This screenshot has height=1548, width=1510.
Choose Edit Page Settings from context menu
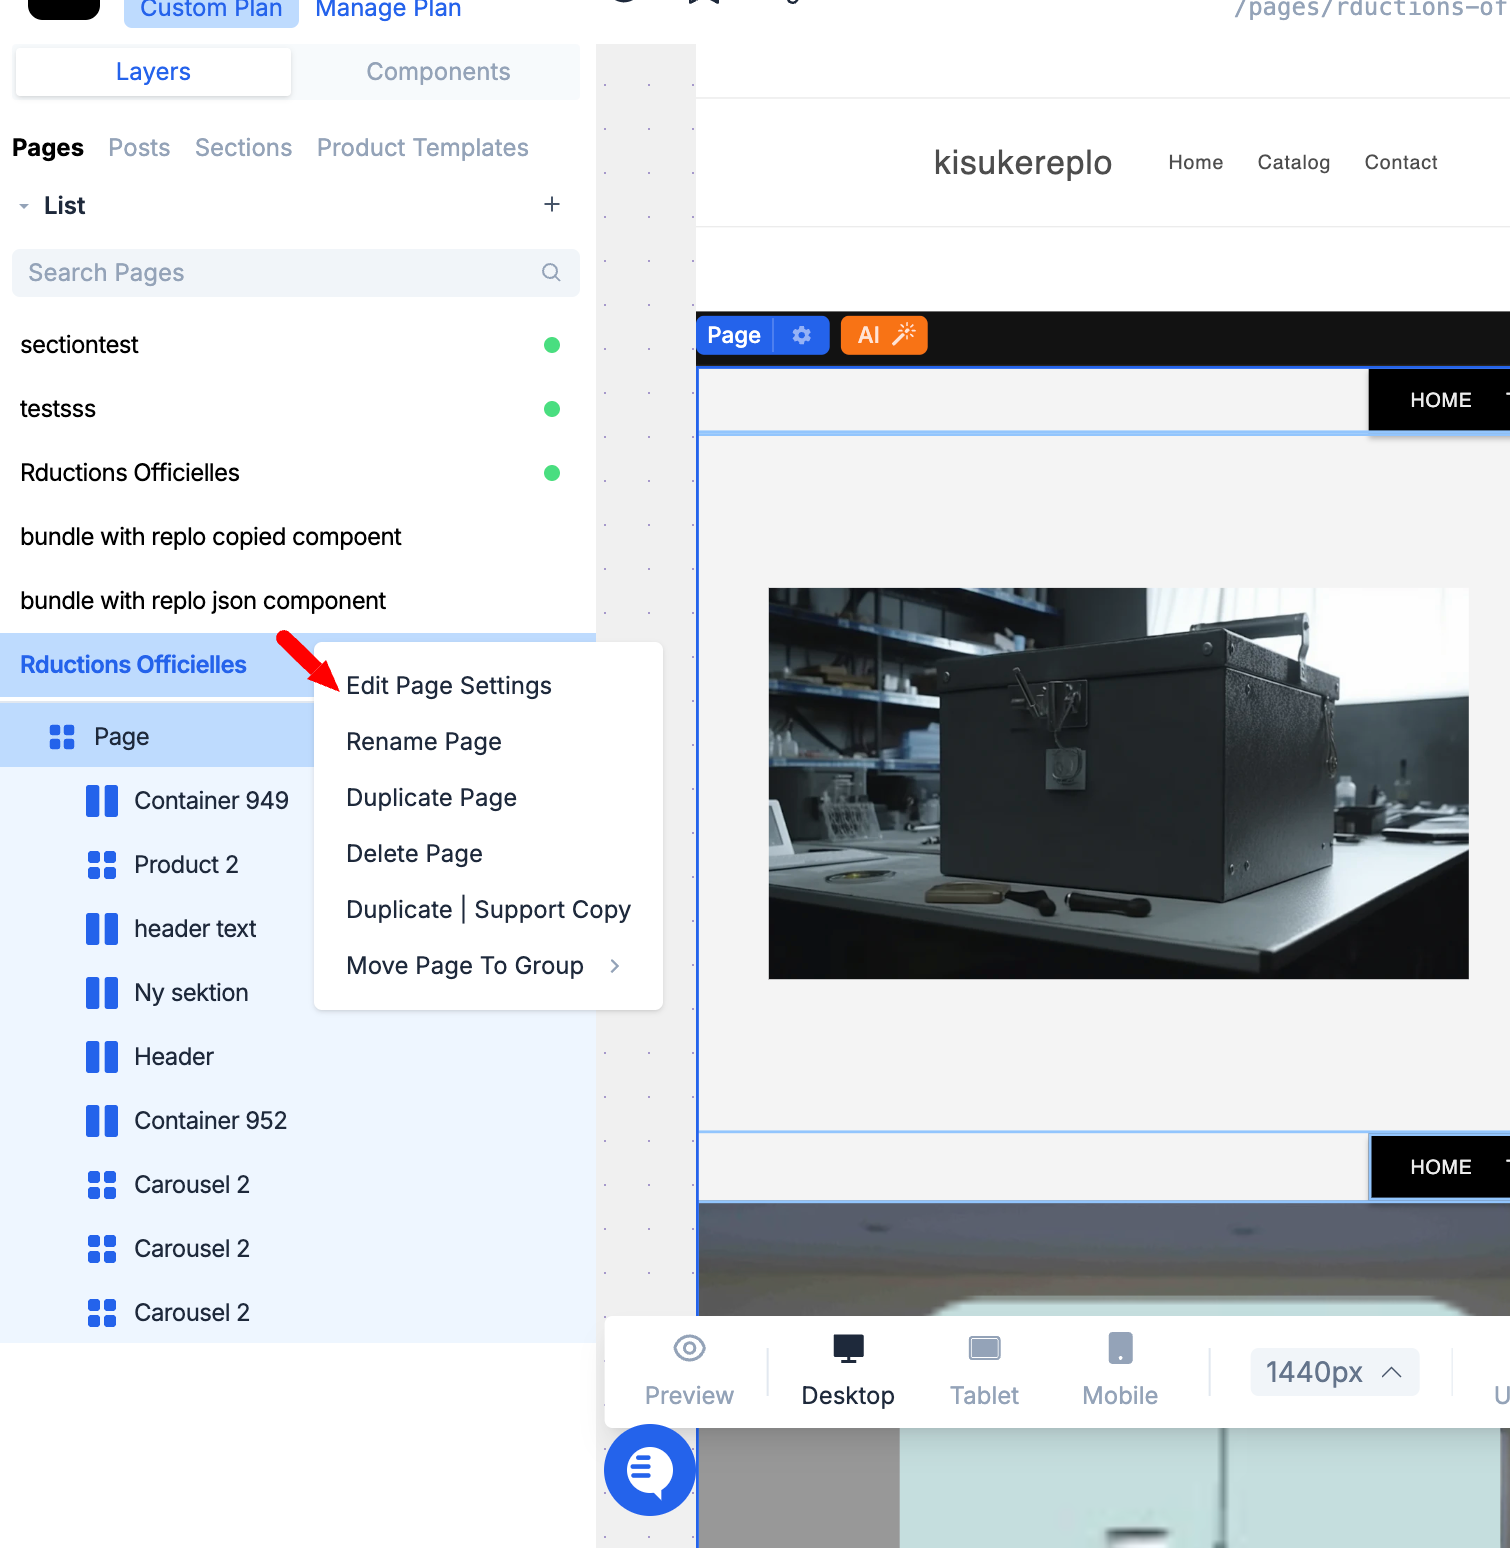click(449, 686)
